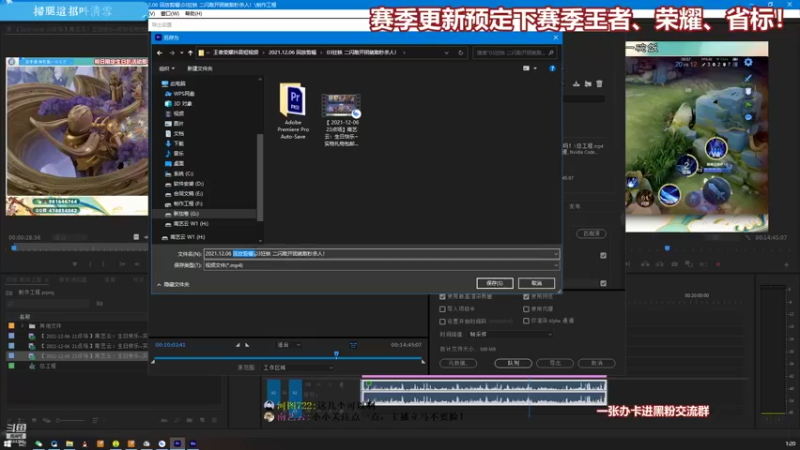Open the 系统 (C:) drive

(179, 173)
